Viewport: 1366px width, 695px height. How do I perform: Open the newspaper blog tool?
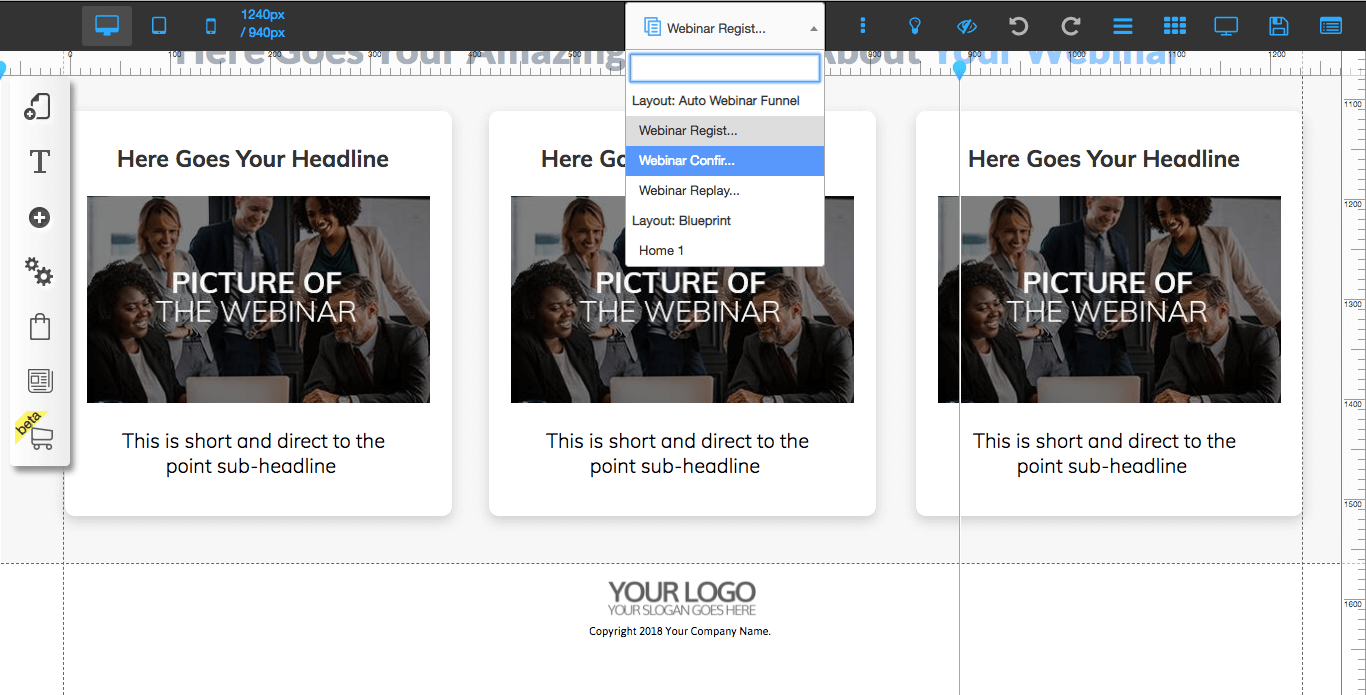[x=39, y=381]
